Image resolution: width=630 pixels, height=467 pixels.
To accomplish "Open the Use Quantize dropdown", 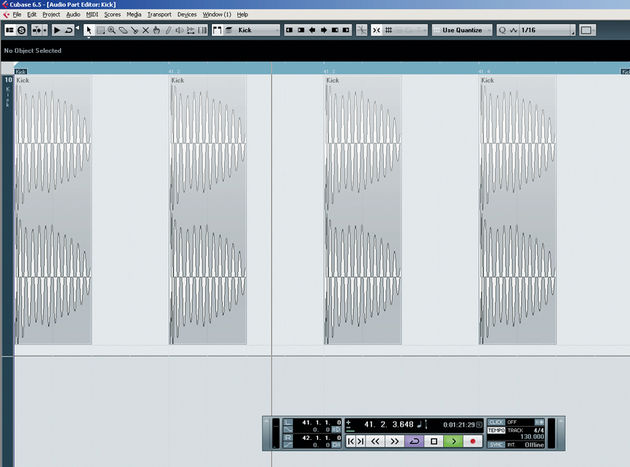I will [x=462, y=30].
